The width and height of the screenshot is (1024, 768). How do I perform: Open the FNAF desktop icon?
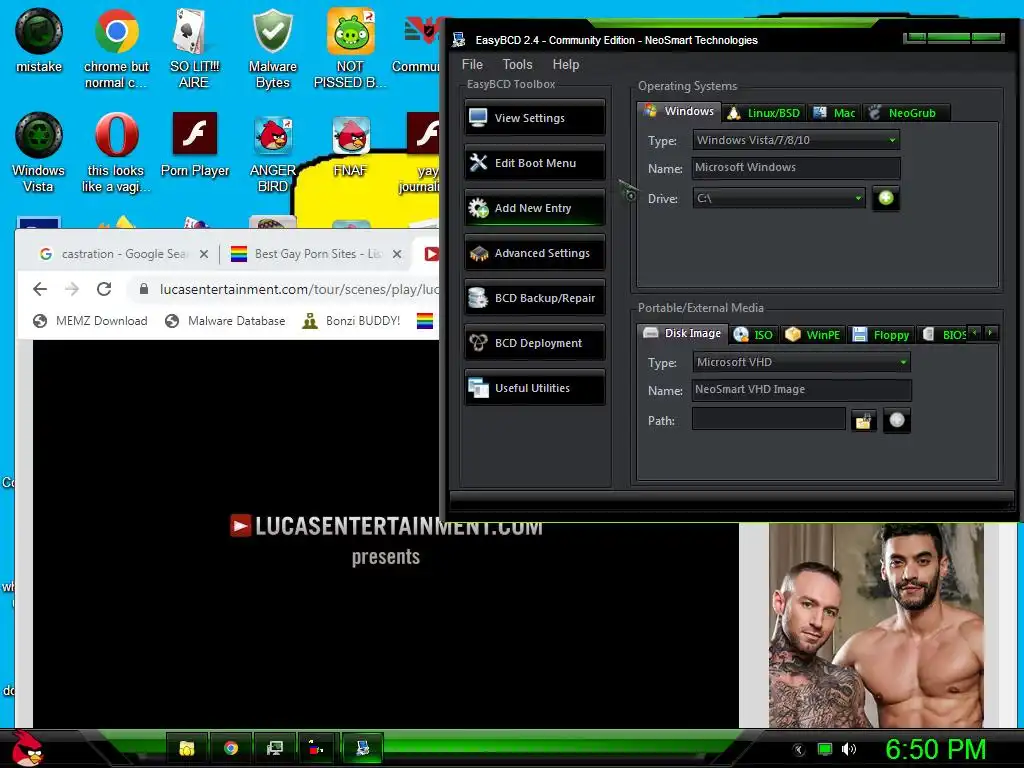tap(350, 145)
